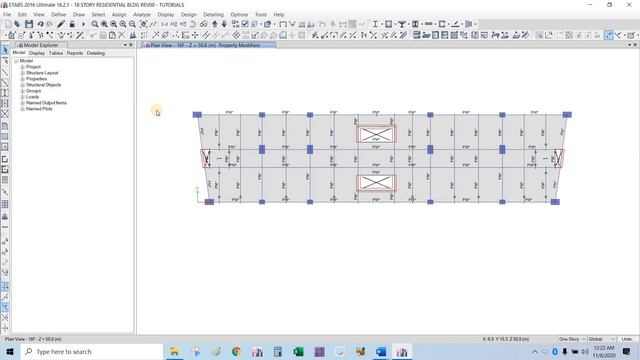Move up one story arrow
Viewport: 640px width, 360px height.
pyautogui.click(x=215, y=24)
